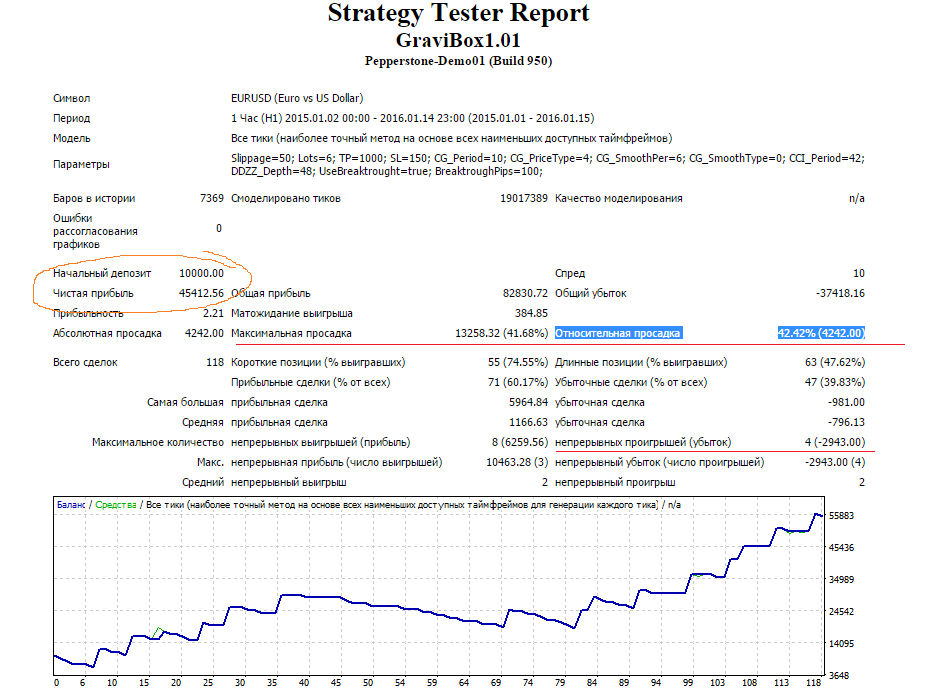The width and height of the screenshot is (945, 695).
Task: Select consecutive wins value '8 (6259.56)'
Action: click(x=520, y=442)
